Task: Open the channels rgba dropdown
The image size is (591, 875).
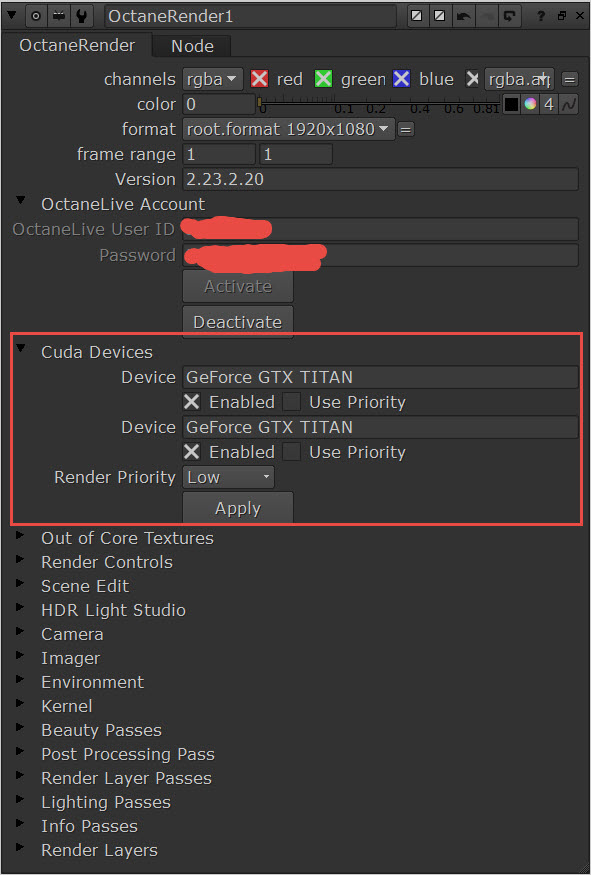Action: 213,79
